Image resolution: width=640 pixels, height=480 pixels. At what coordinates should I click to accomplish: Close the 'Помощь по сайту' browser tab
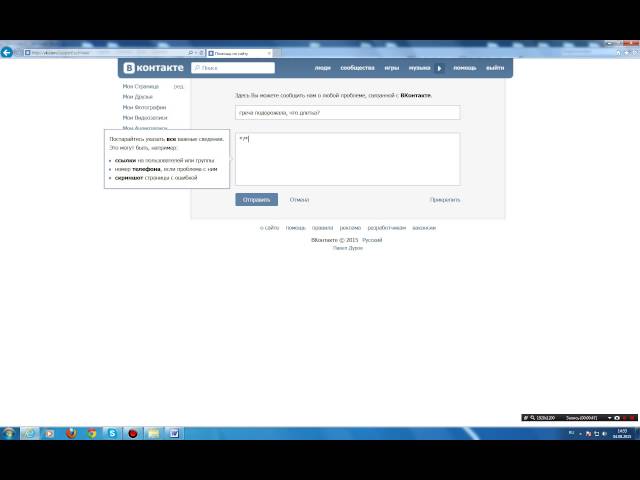coord(269,53)
